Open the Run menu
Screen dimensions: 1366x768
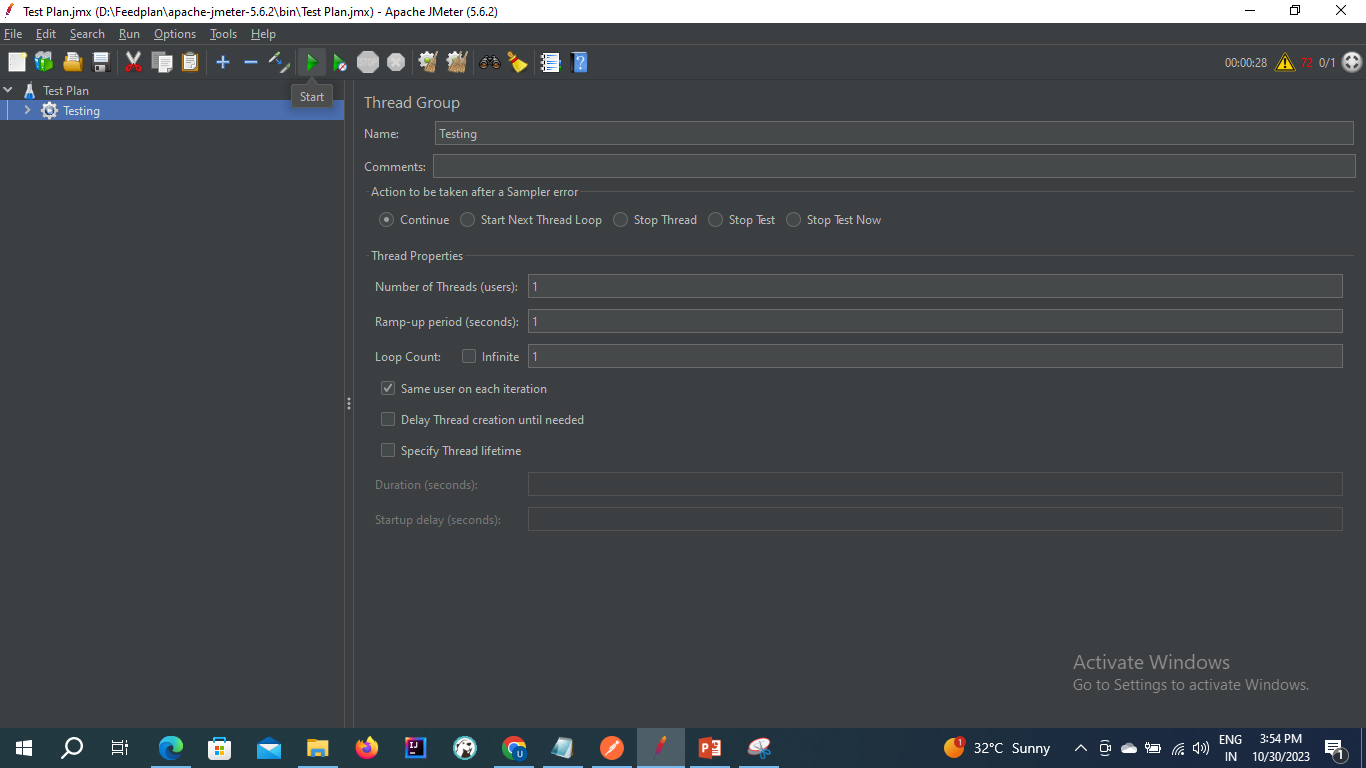(x=129, y=34)
